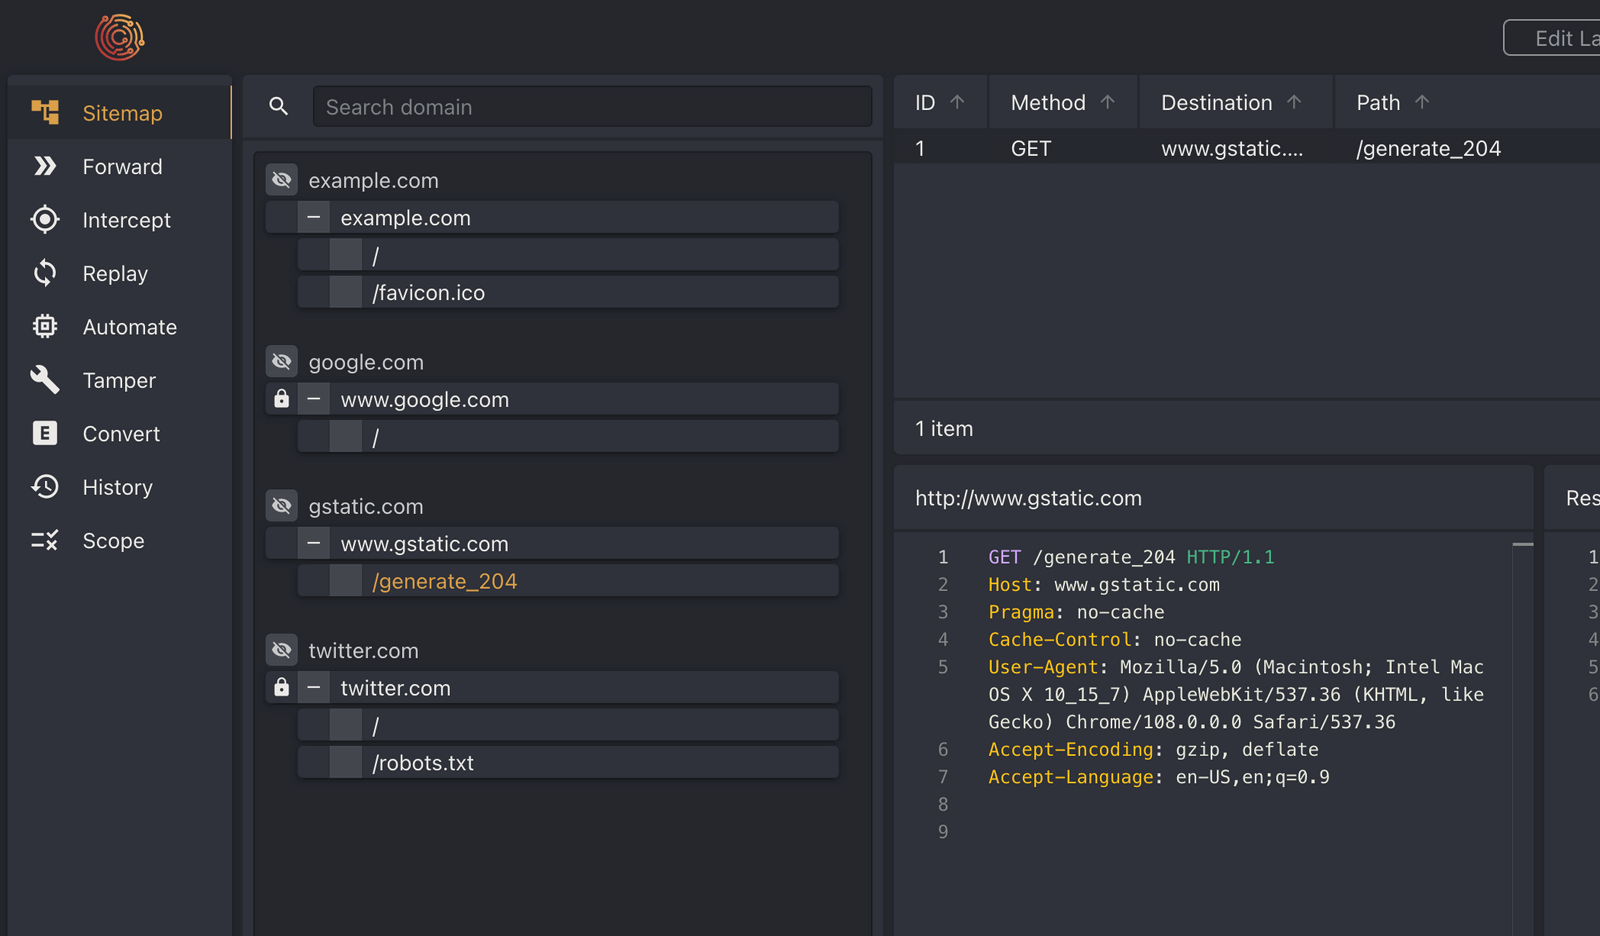Click the History clock icon

[45, 487]
